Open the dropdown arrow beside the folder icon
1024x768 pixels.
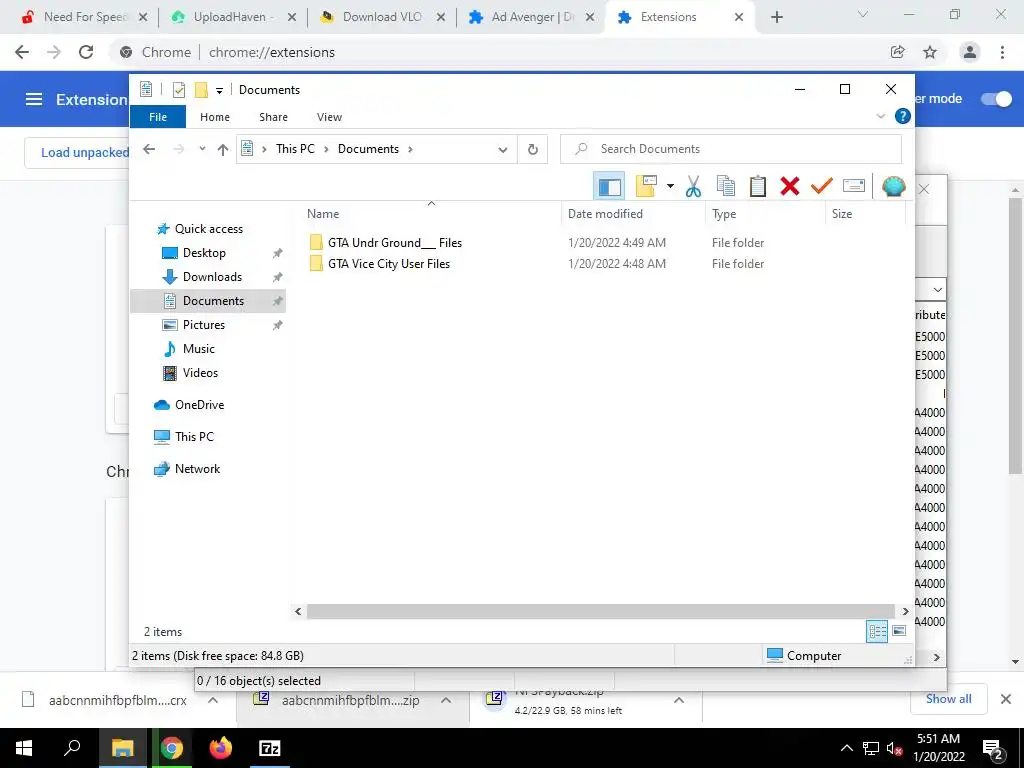pos(670,186)
